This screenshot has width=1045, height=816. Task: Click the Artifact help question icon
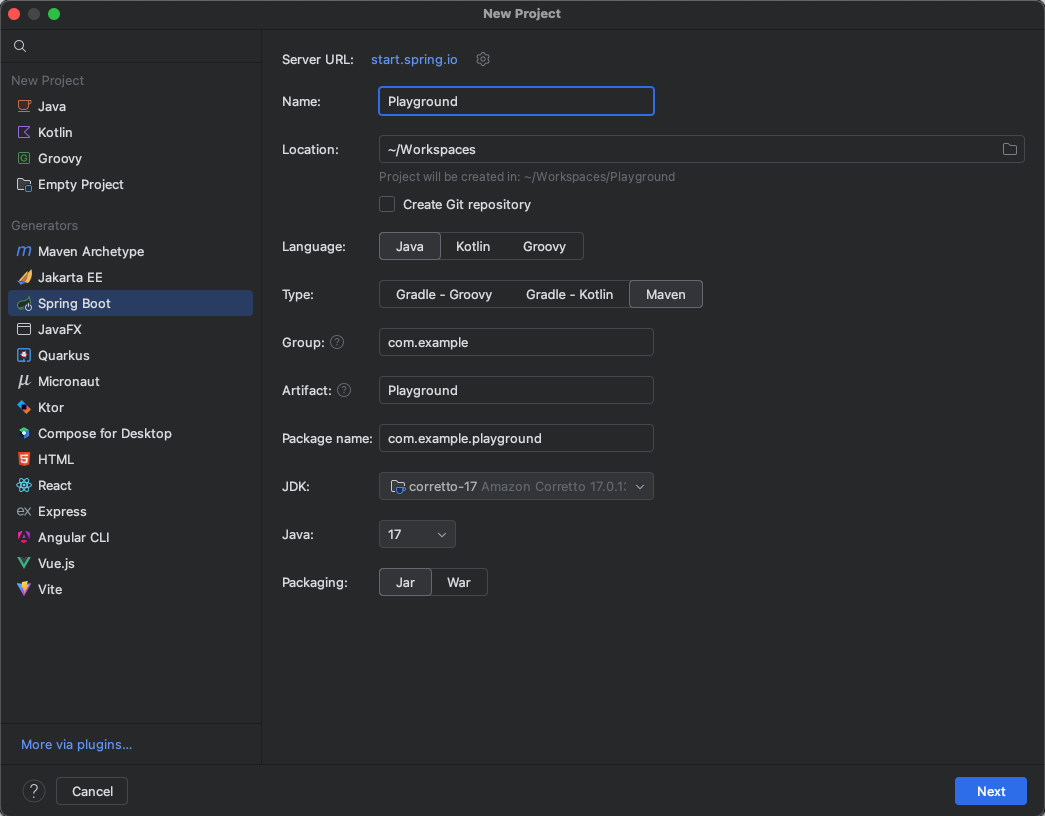(344, 390)
